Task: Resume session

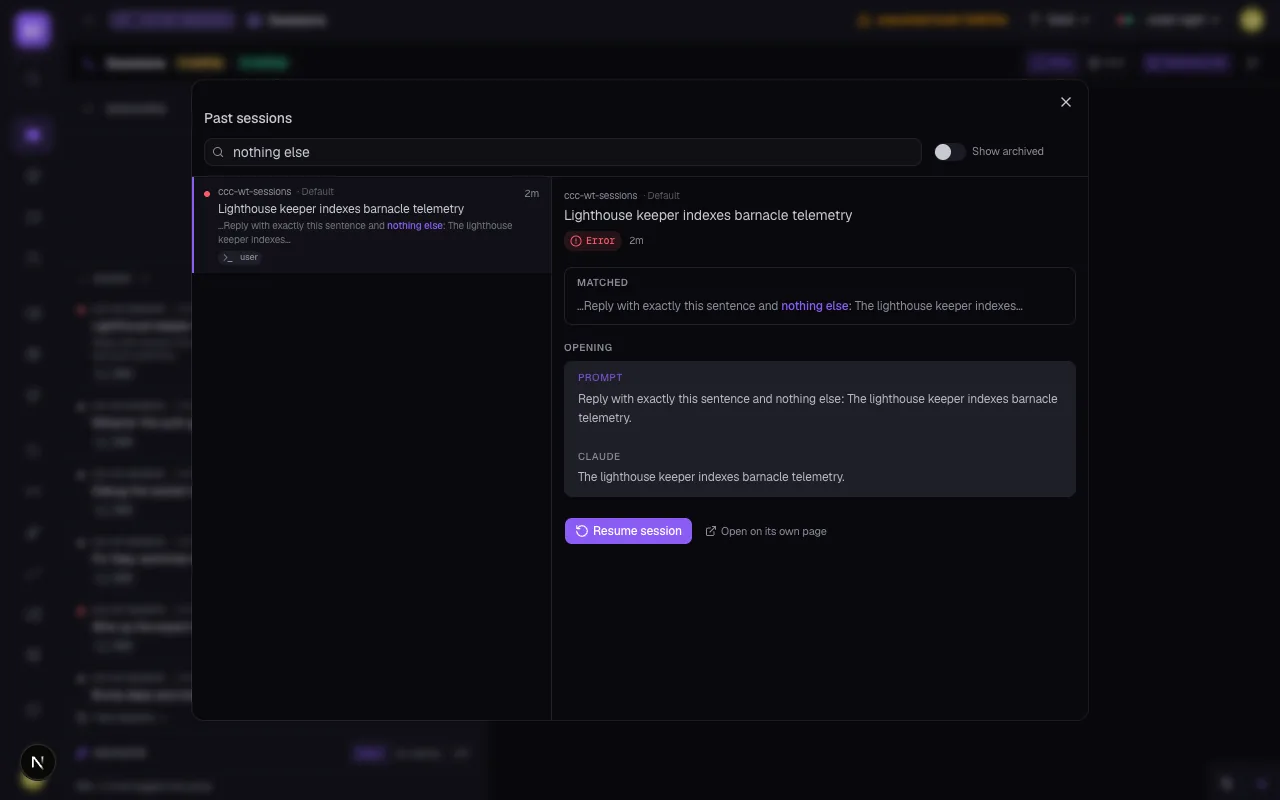Action: 628,531
